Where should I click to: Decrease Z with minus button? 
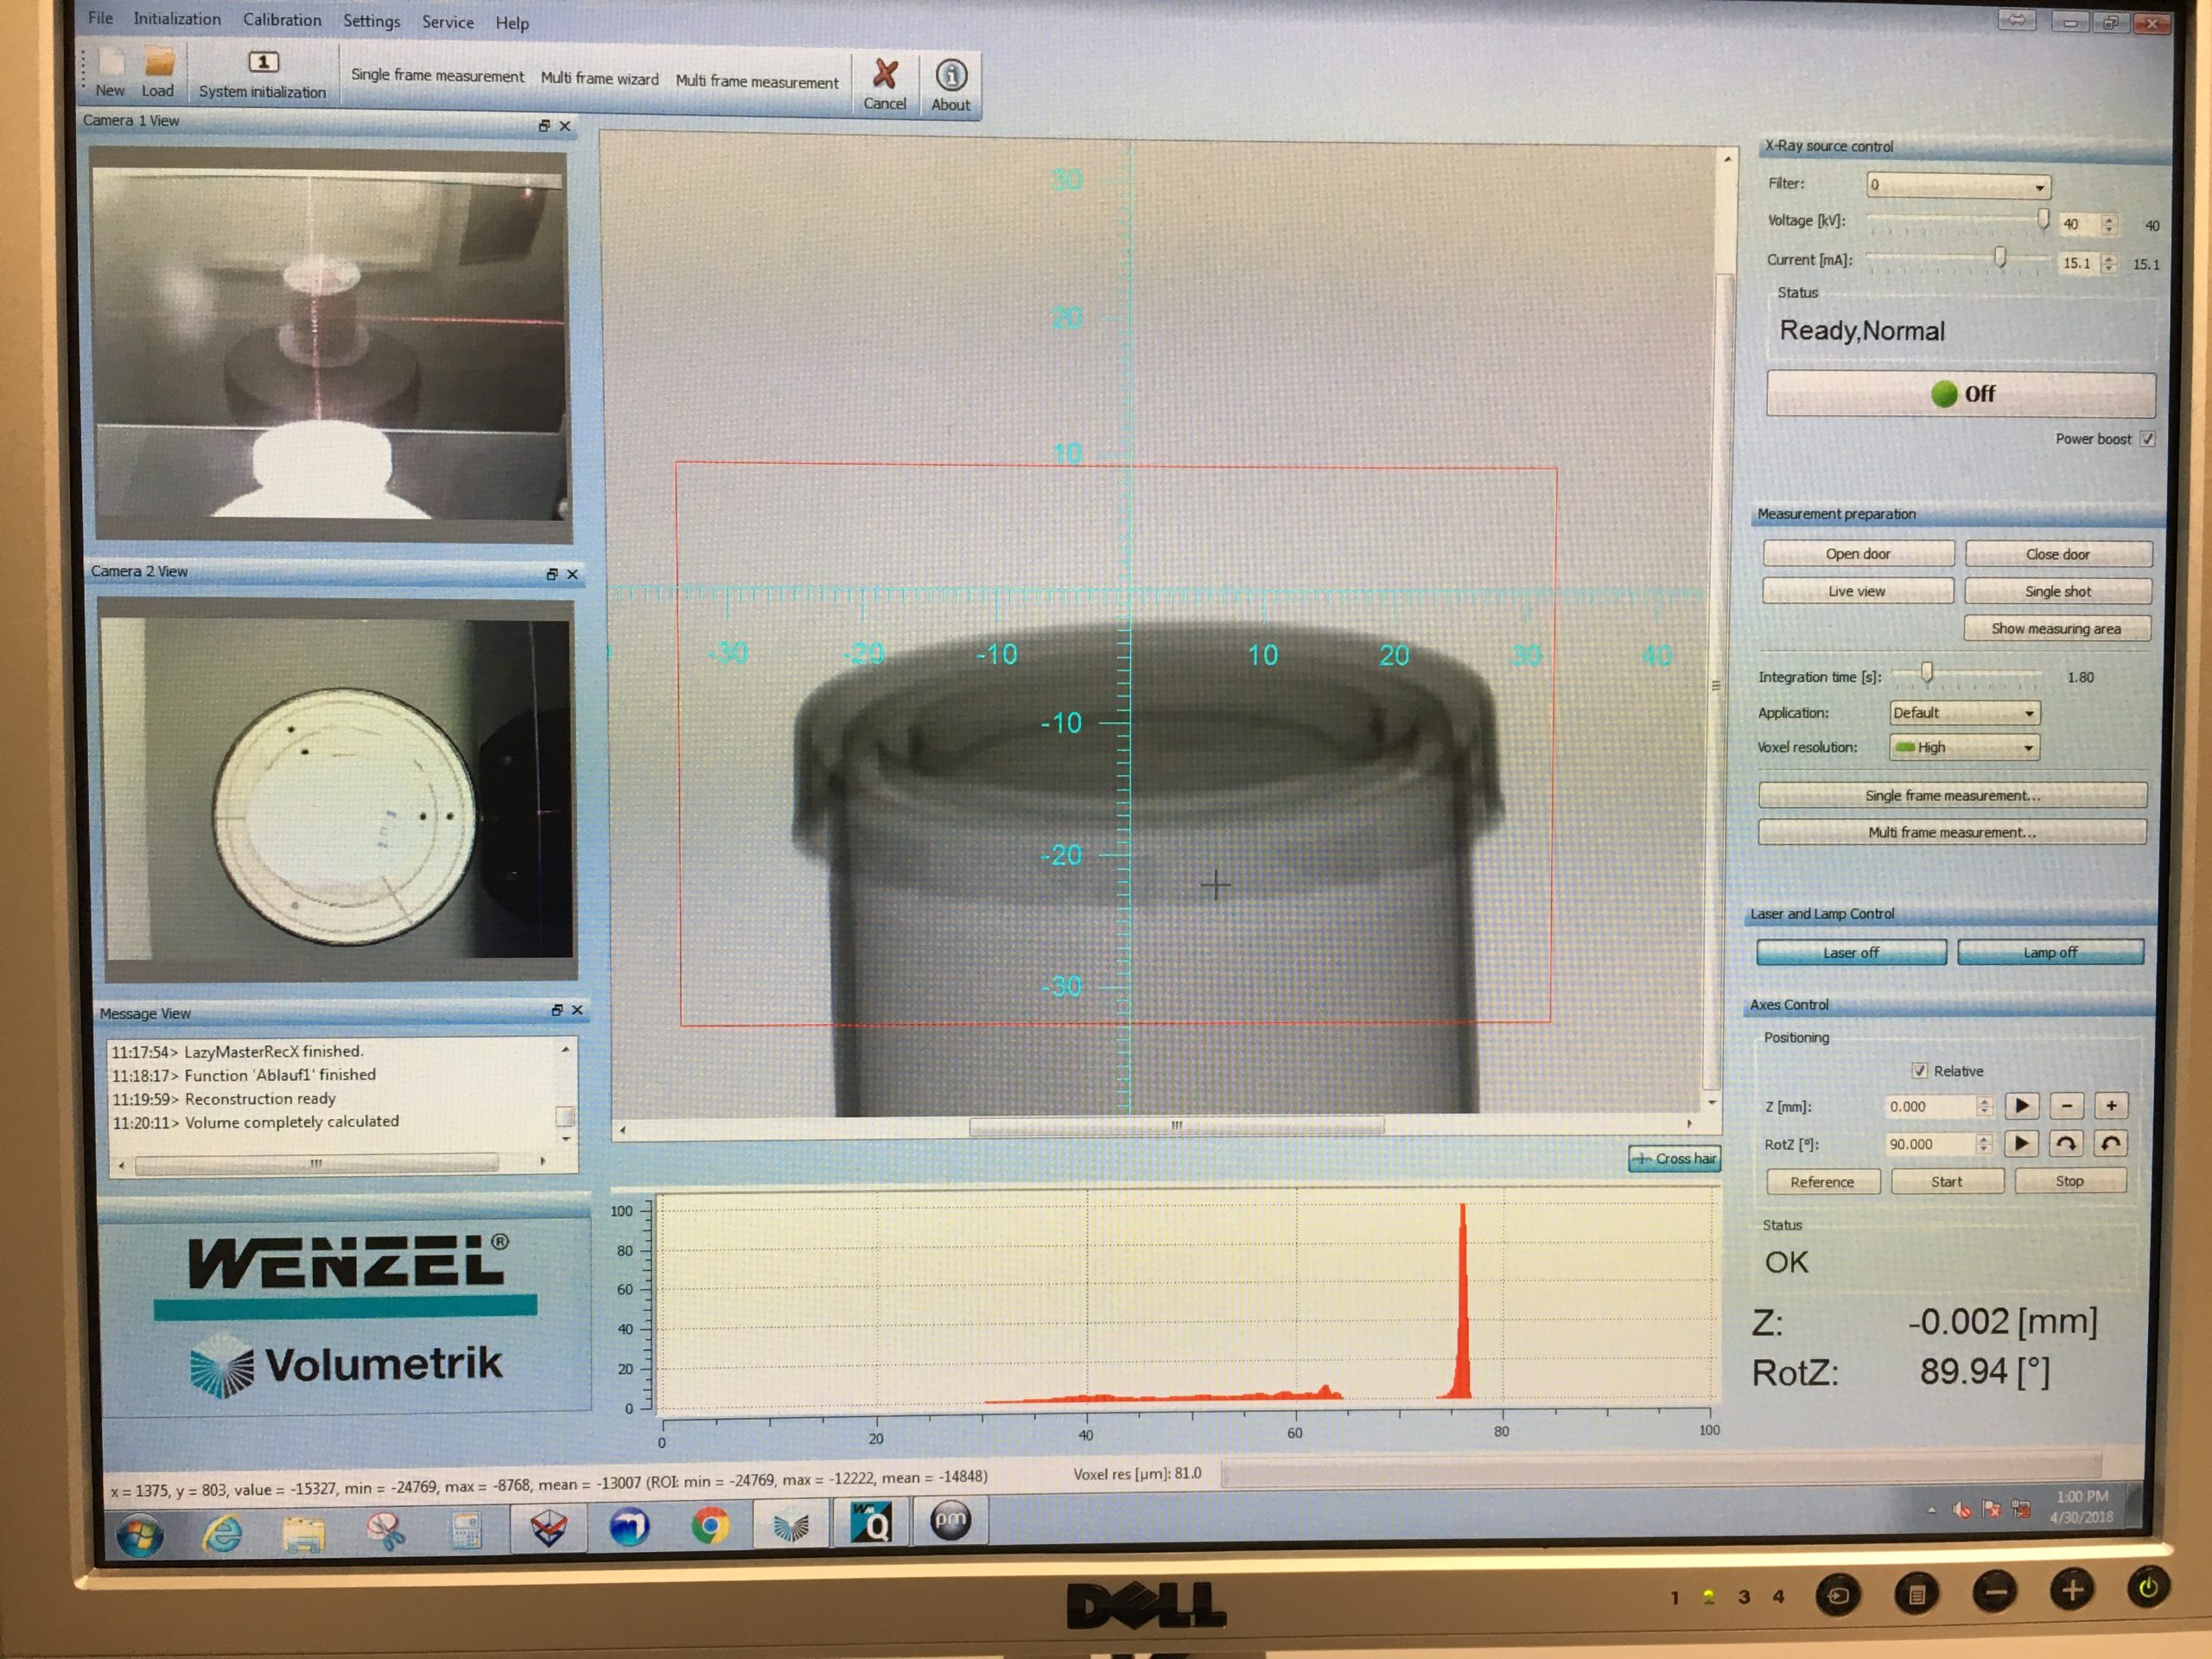pos(2066,1105)
